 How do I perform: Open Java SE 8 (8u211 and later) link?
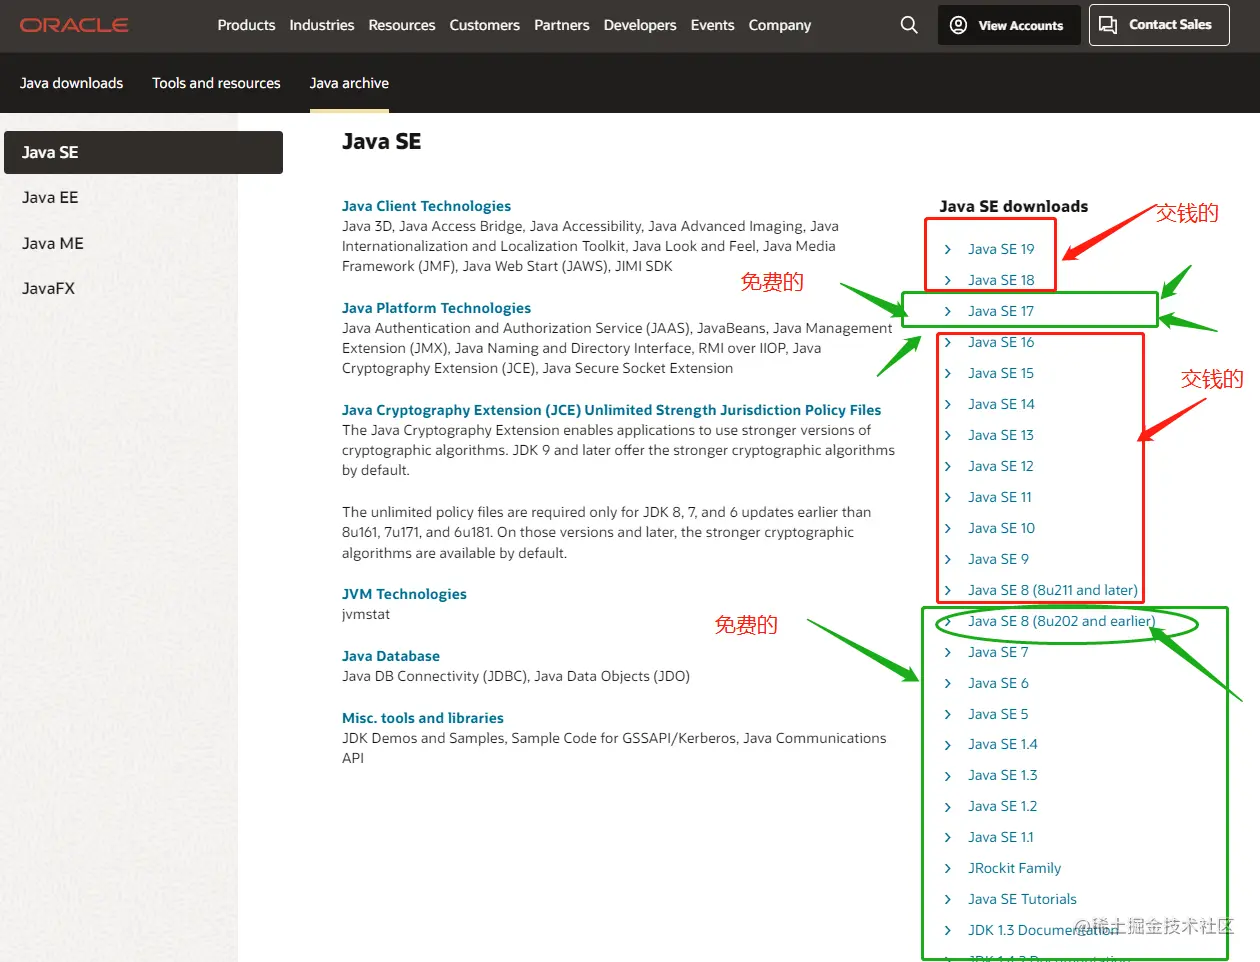[x=1053, y=591]
